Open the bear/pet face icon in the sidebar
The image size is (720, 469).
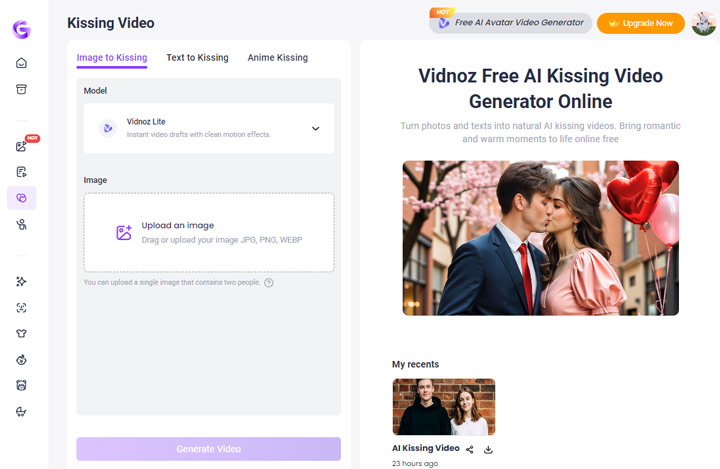pyautogui.click(x=21, y=385)
